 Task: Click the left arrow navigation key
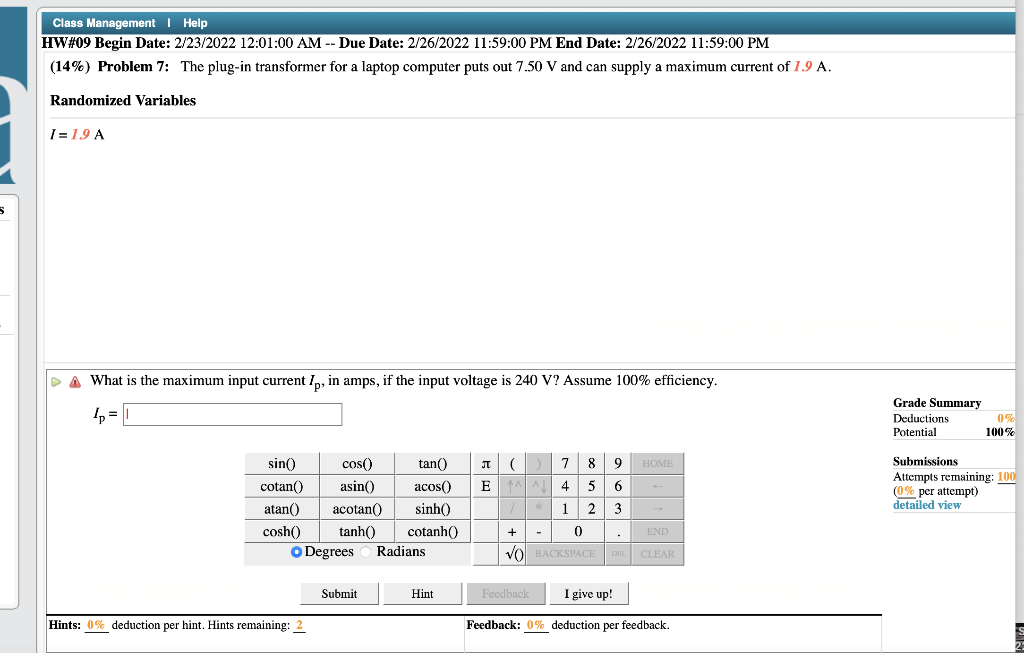[658, 486]
